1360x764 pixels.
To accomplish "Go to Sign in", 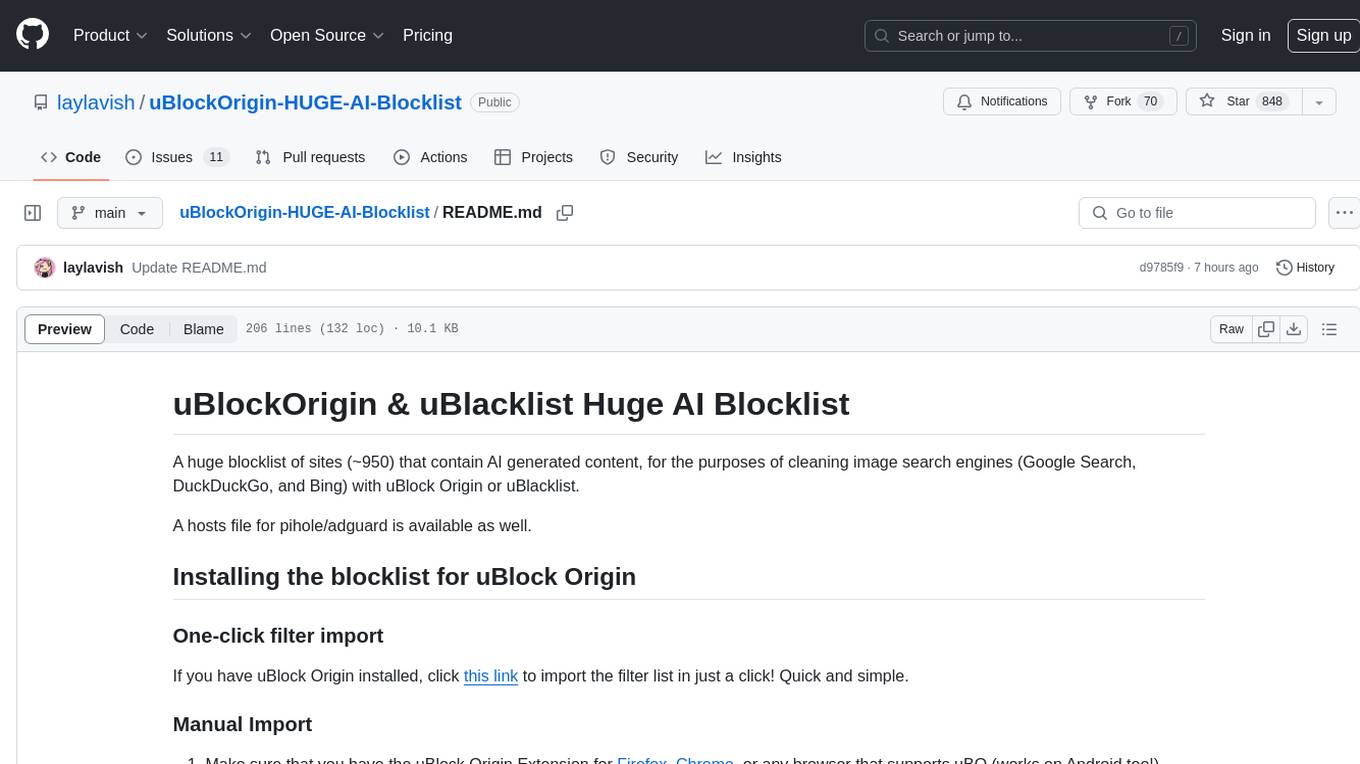I will tap(1245, 35).
